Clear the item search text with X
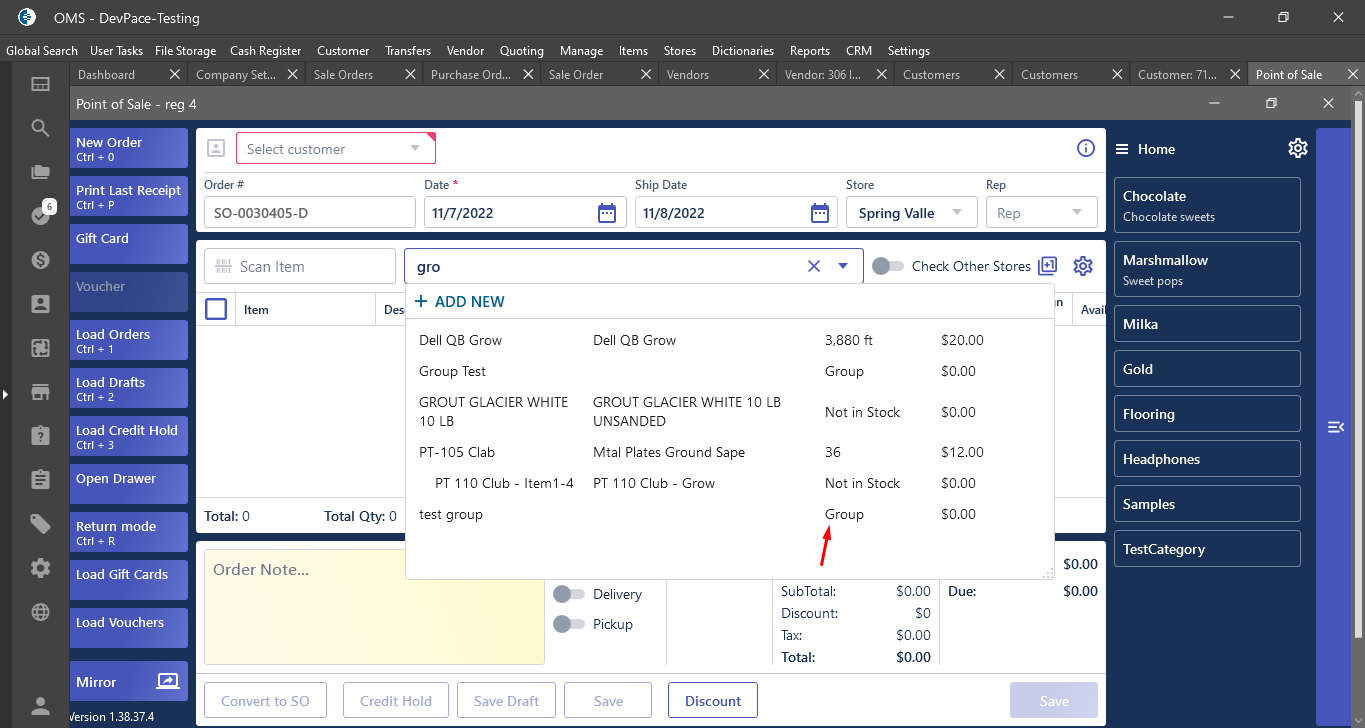This screenshot has width=1365, height=728. point(813,266)
